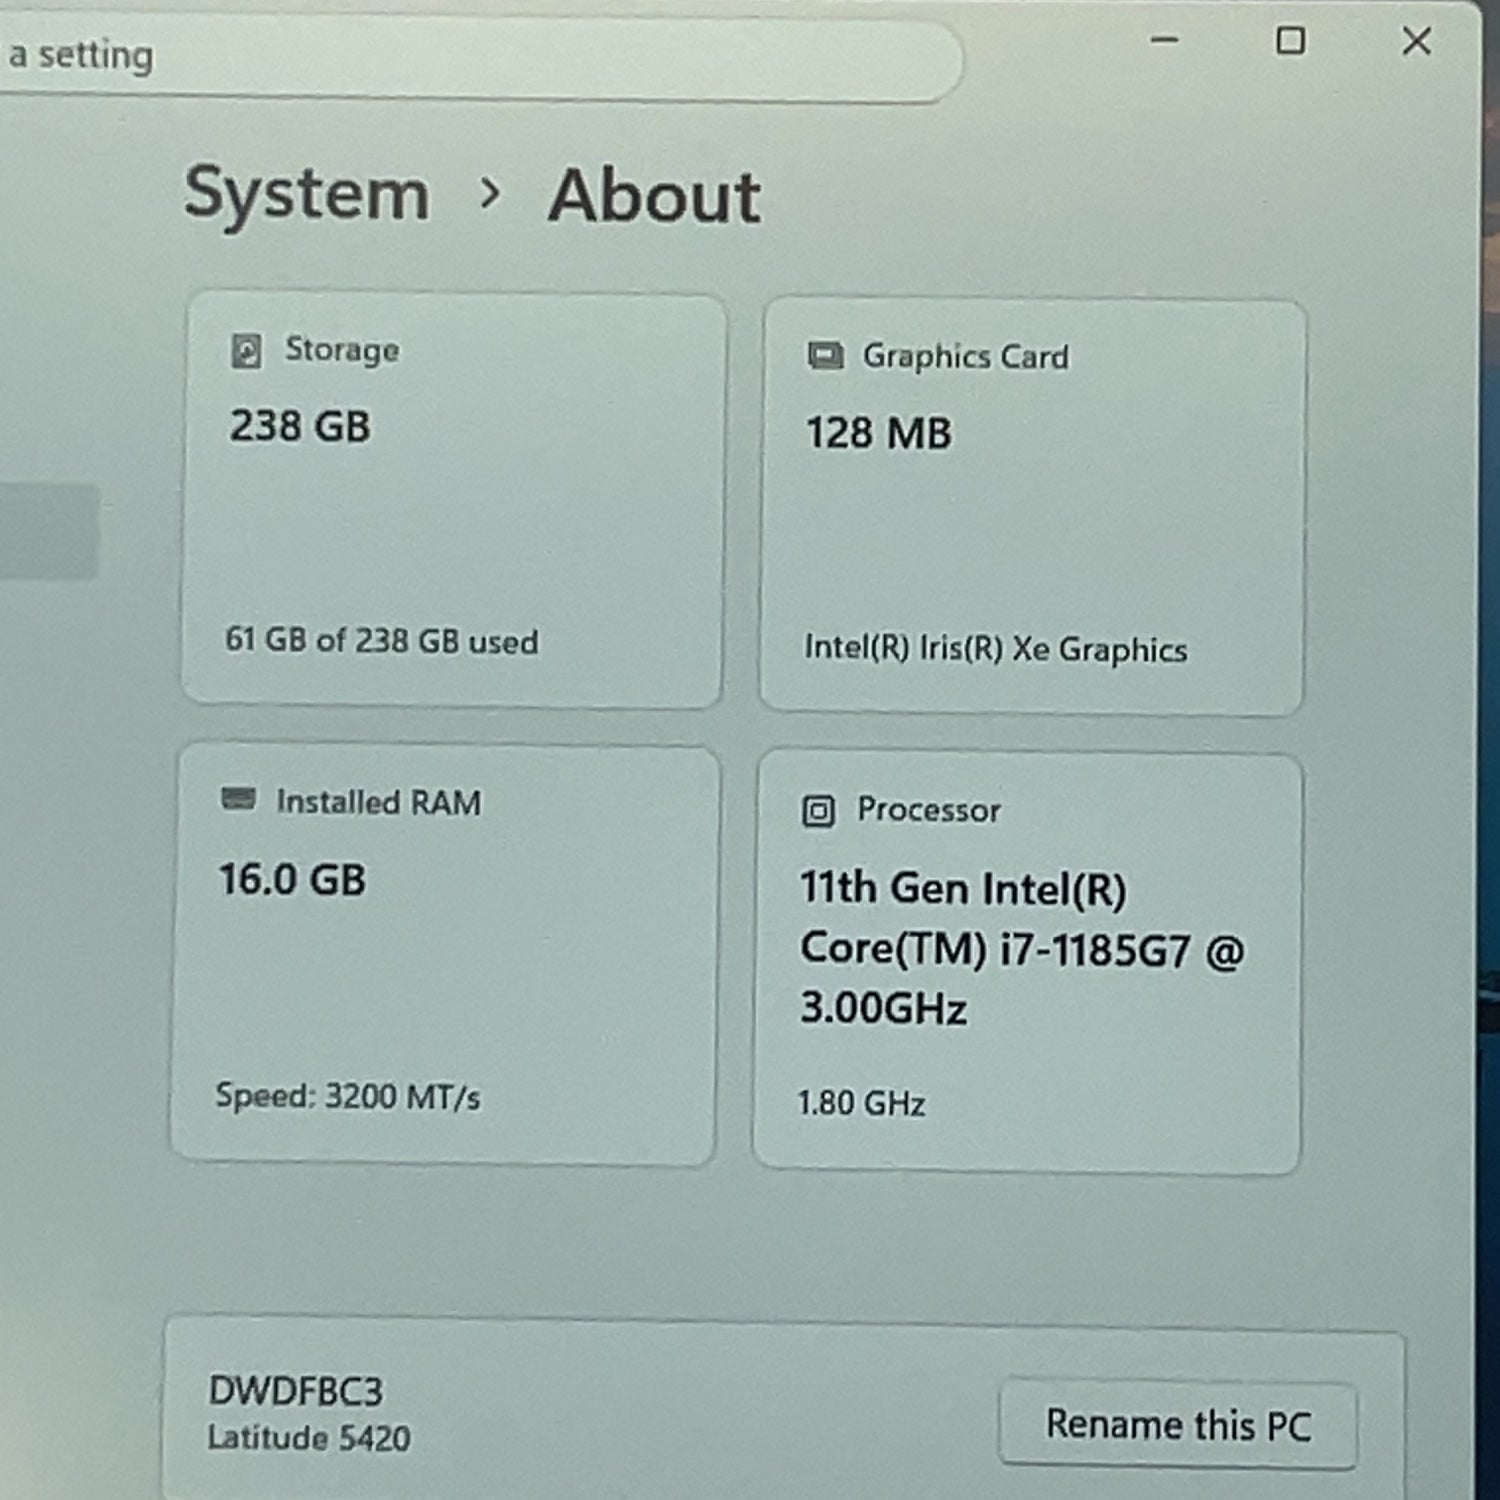The height and width of the screenshot is (1500, 1500).
Task: Open the Storage 238 GB card
Action: click(x=453, y=499)
